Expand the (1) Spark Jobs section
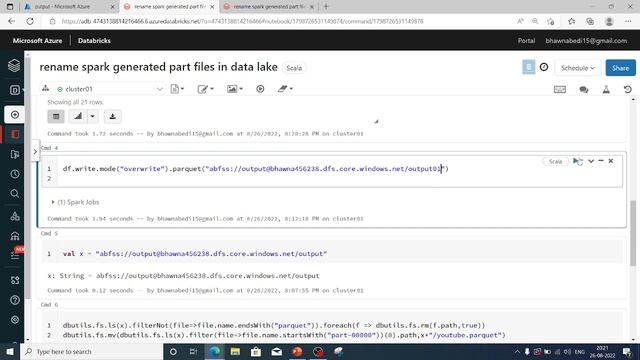640x360 pixels. click(x=76, y=202)
